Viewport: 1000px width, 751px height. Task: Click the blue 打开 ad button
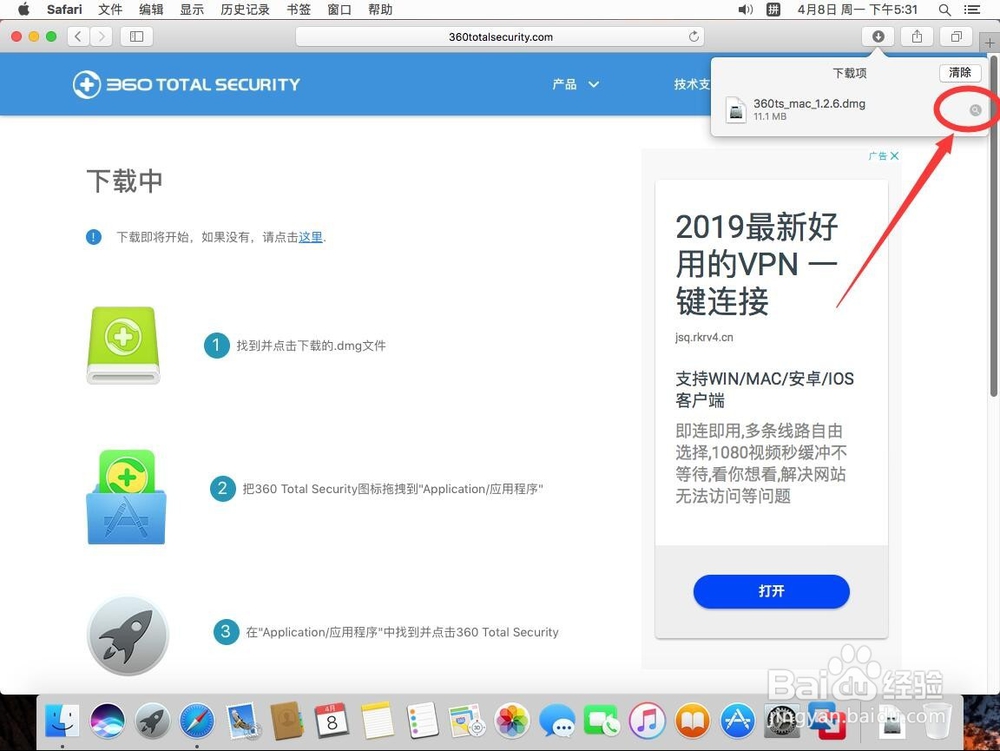(x=771, y=591)
